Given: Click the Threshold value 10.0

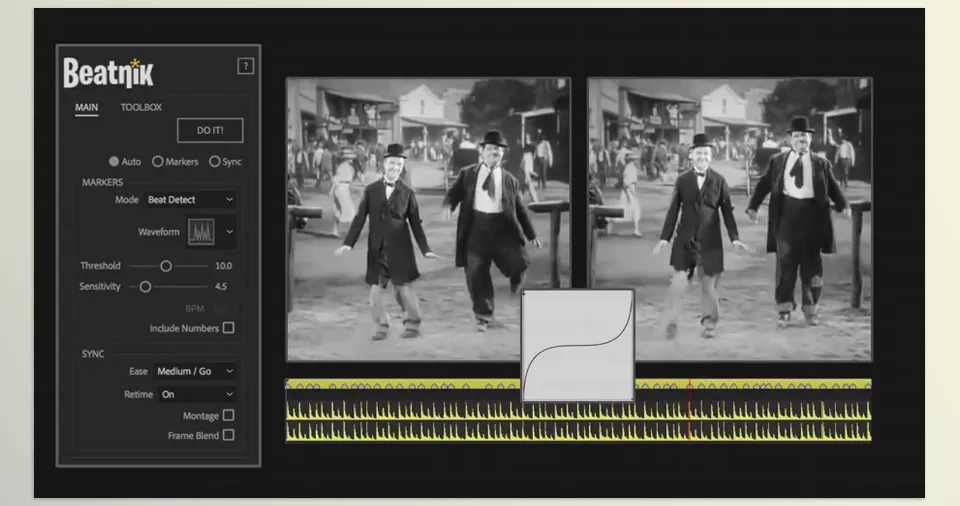Looking at the screenshot, I should point(223,266).
